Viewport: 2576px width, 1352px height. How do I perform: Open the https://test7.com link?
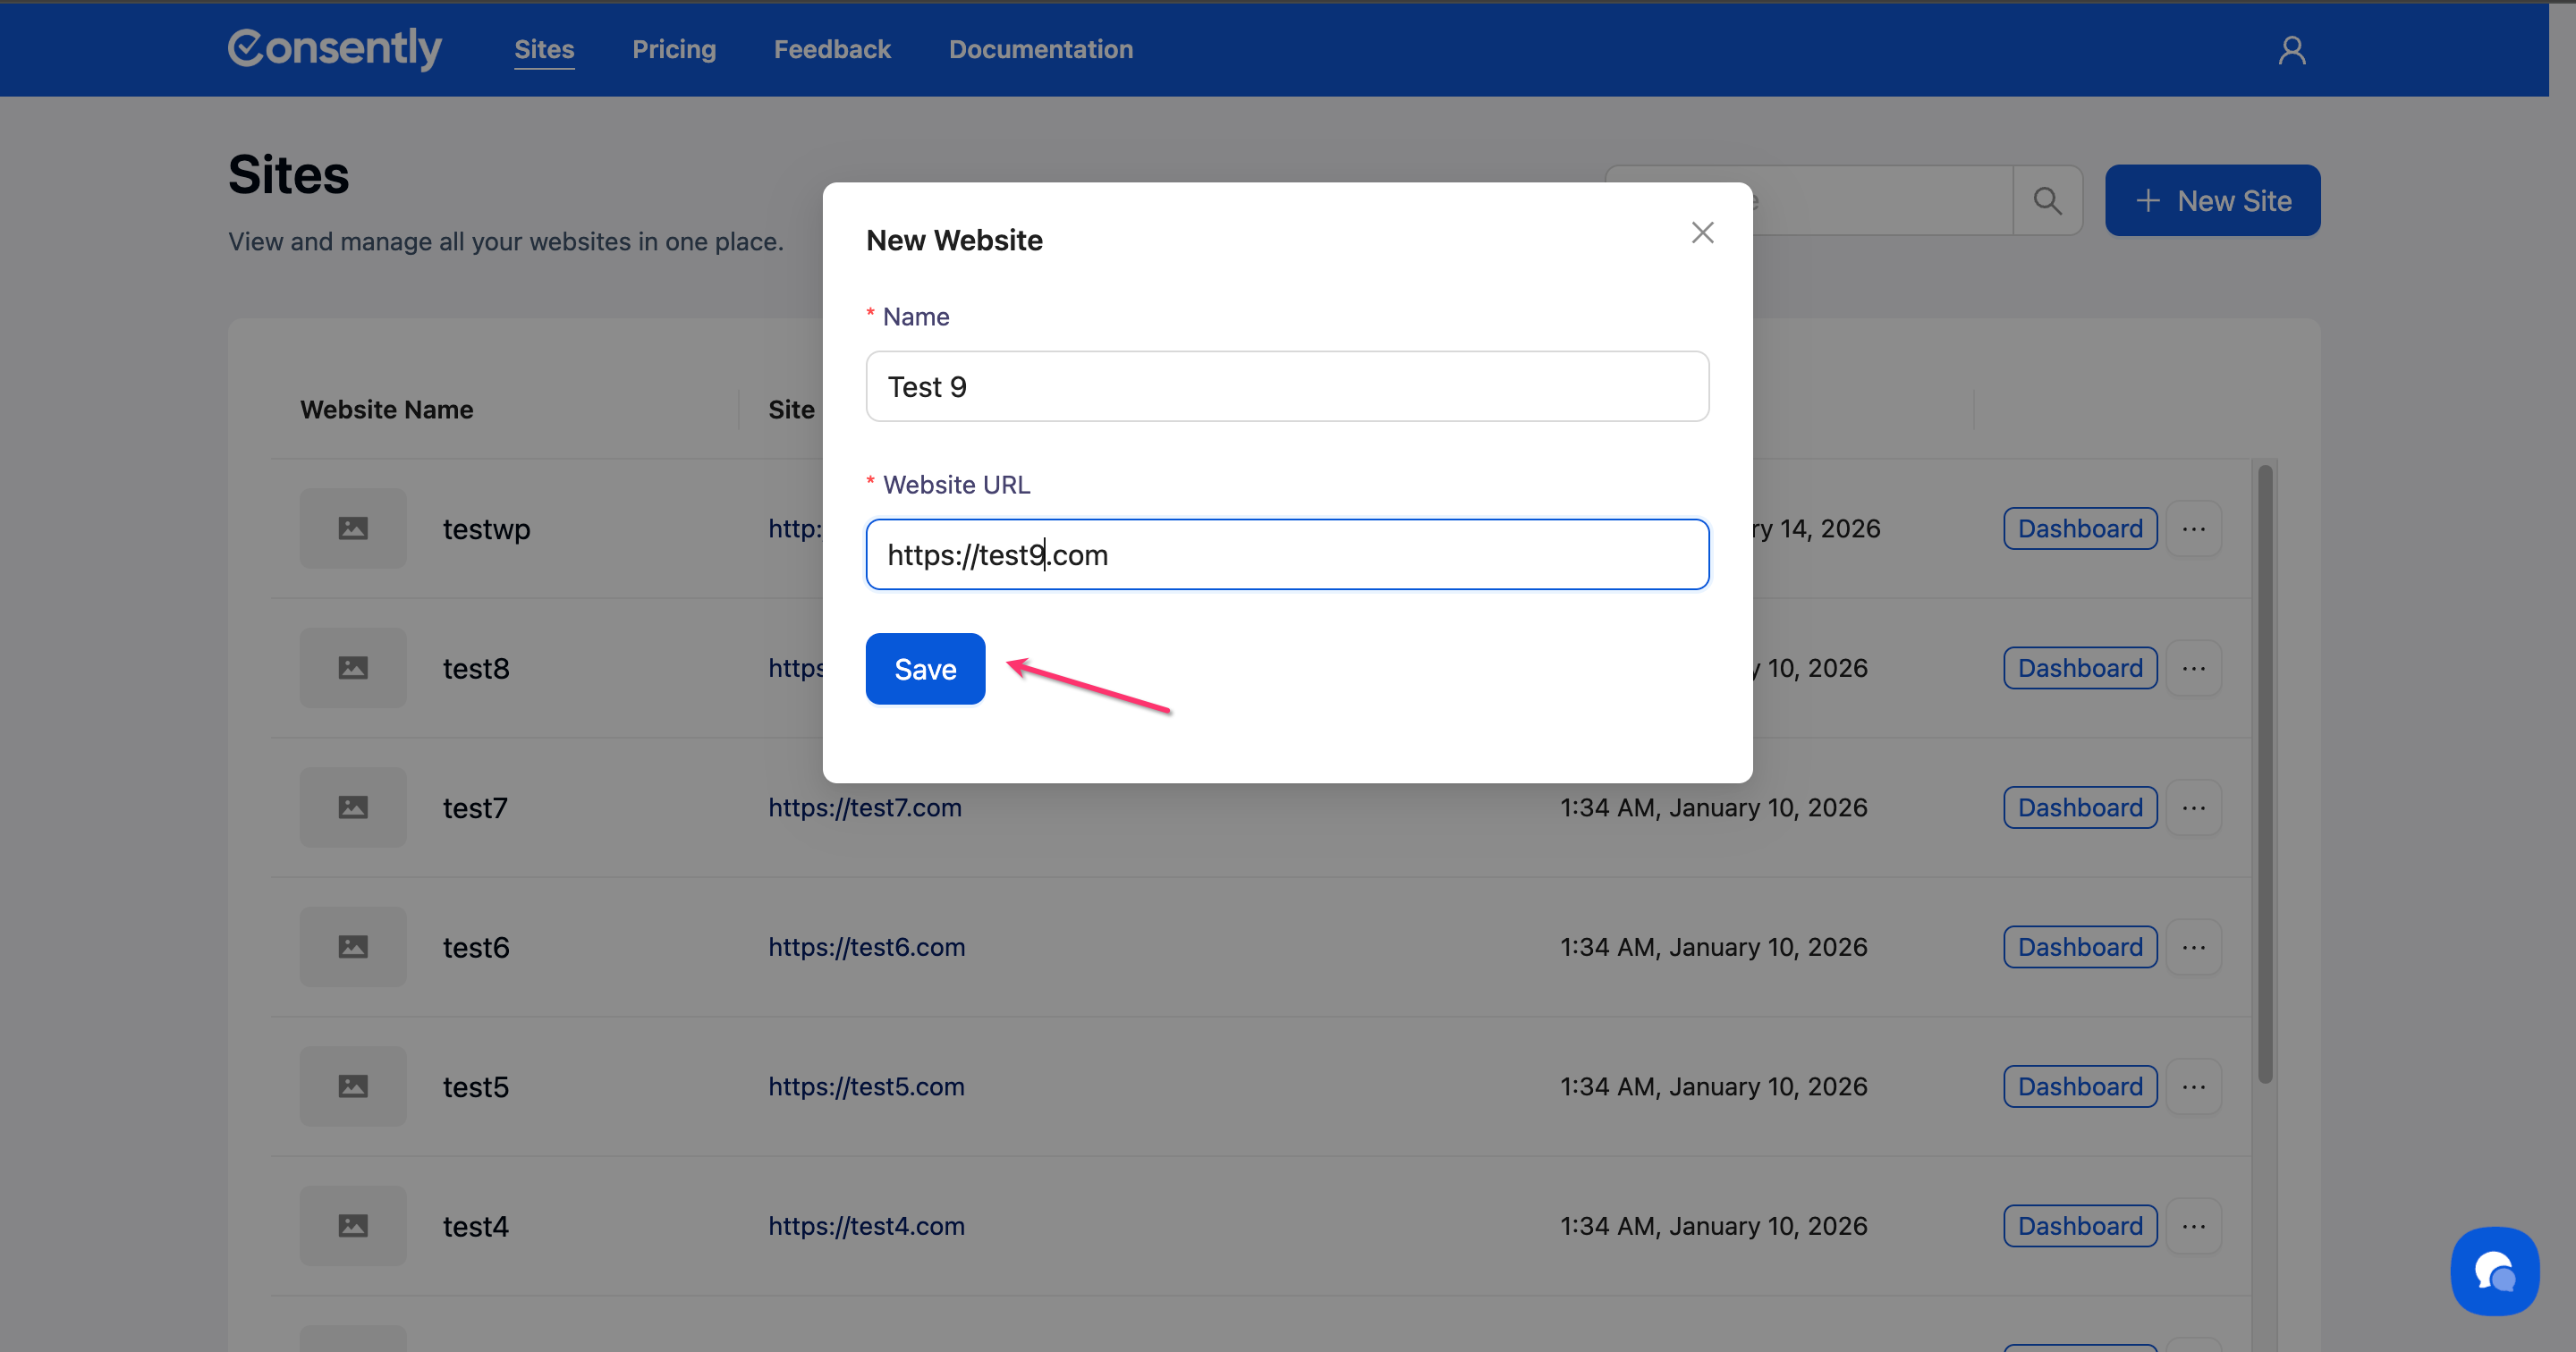[x=864, y=808]
